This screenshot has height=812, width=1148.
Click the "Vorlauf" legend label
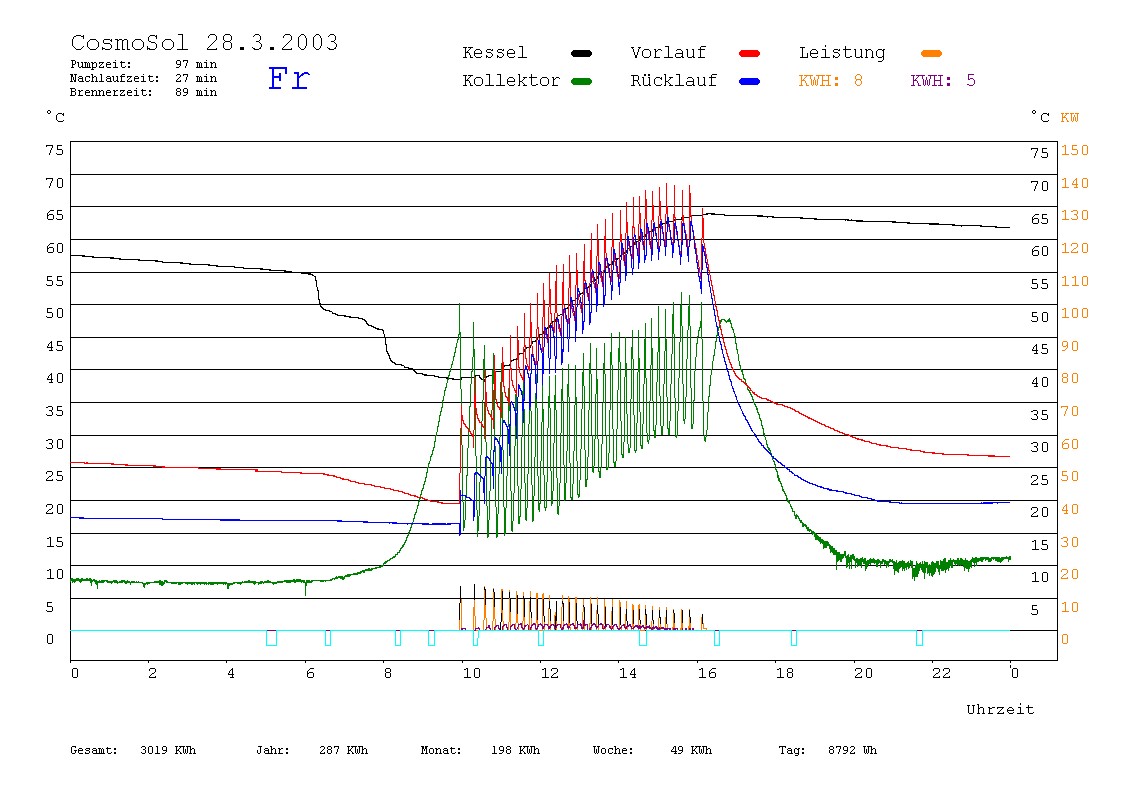668,53
